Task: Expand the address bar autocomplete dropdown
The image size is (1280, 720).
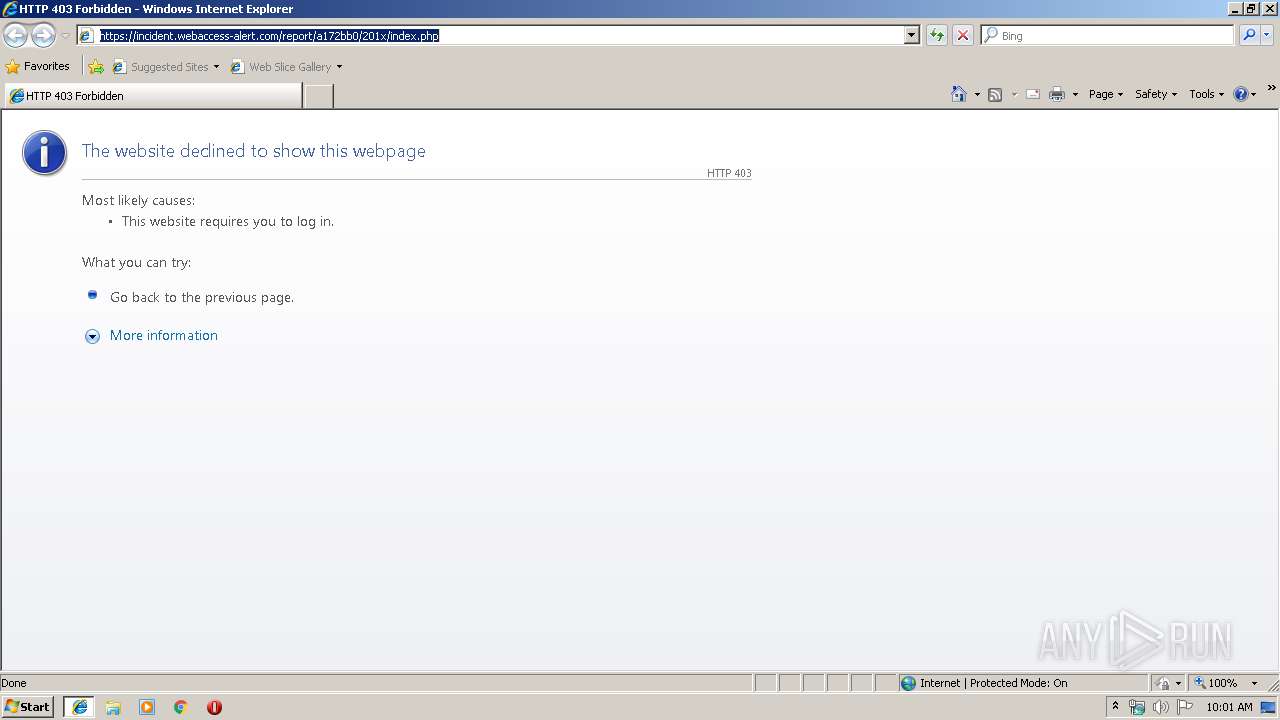Action: (x=911, y=36)
